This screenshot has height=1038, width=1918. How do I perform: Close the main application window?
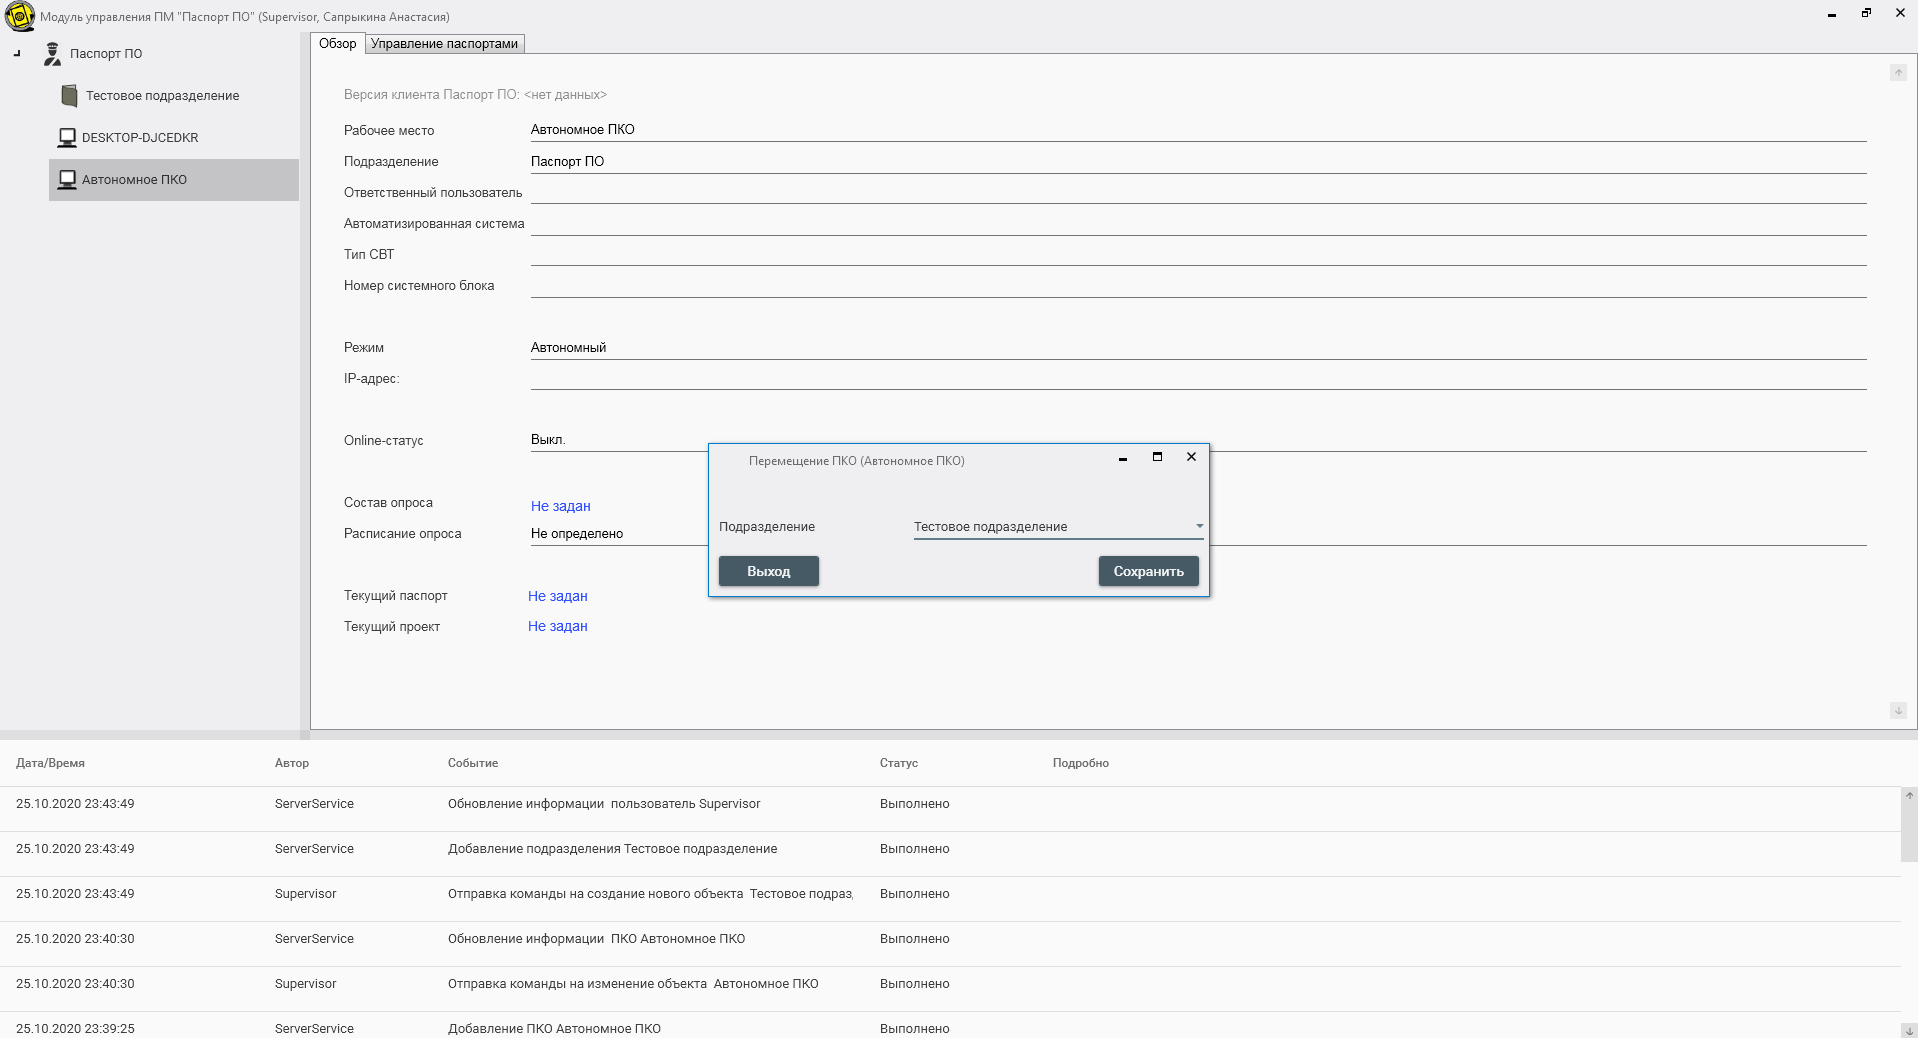click(1900, 13)
